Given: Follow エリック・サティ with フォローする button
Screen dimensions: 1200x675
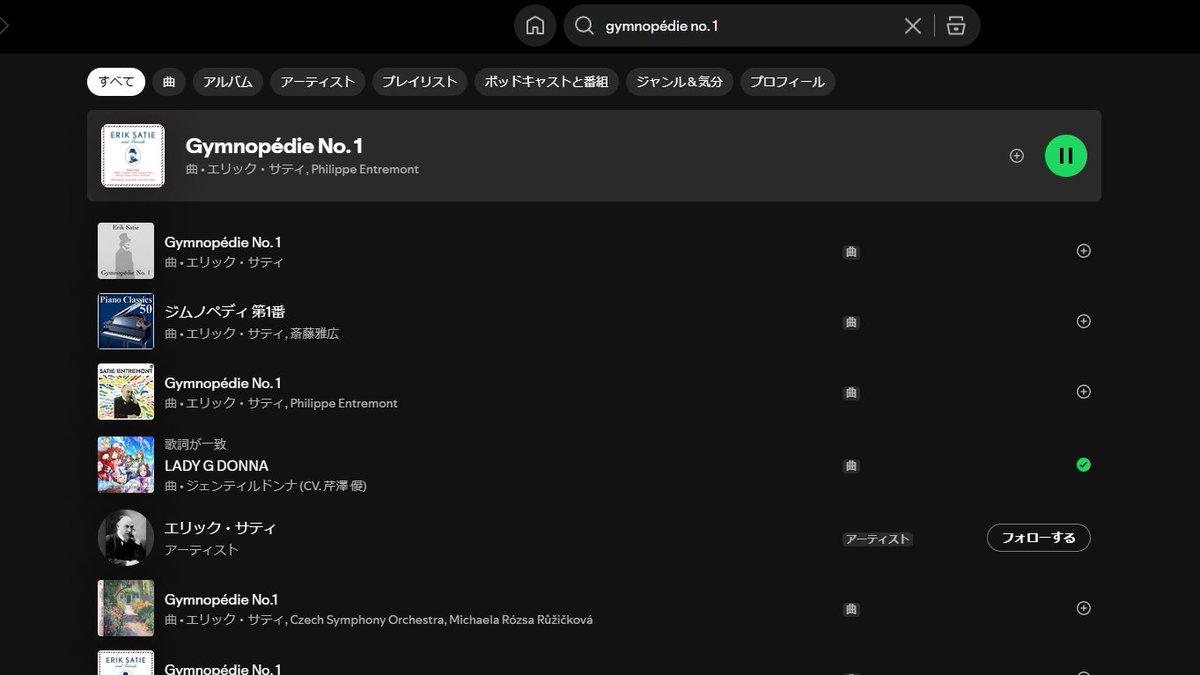Looking at the screenshot, I should (x=1039, y=538).
